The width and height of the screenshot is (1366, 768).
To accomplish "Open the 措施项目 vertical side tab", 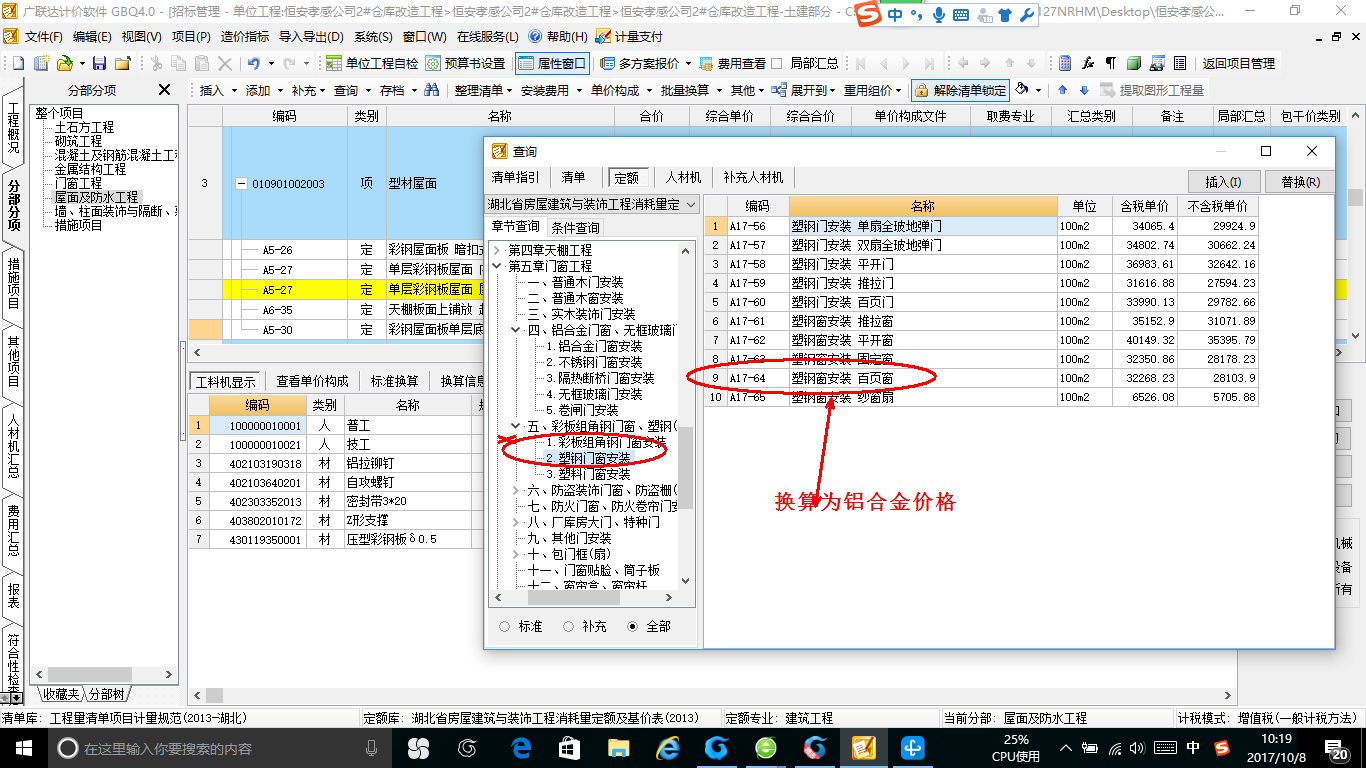I will (x=13, y=283).
